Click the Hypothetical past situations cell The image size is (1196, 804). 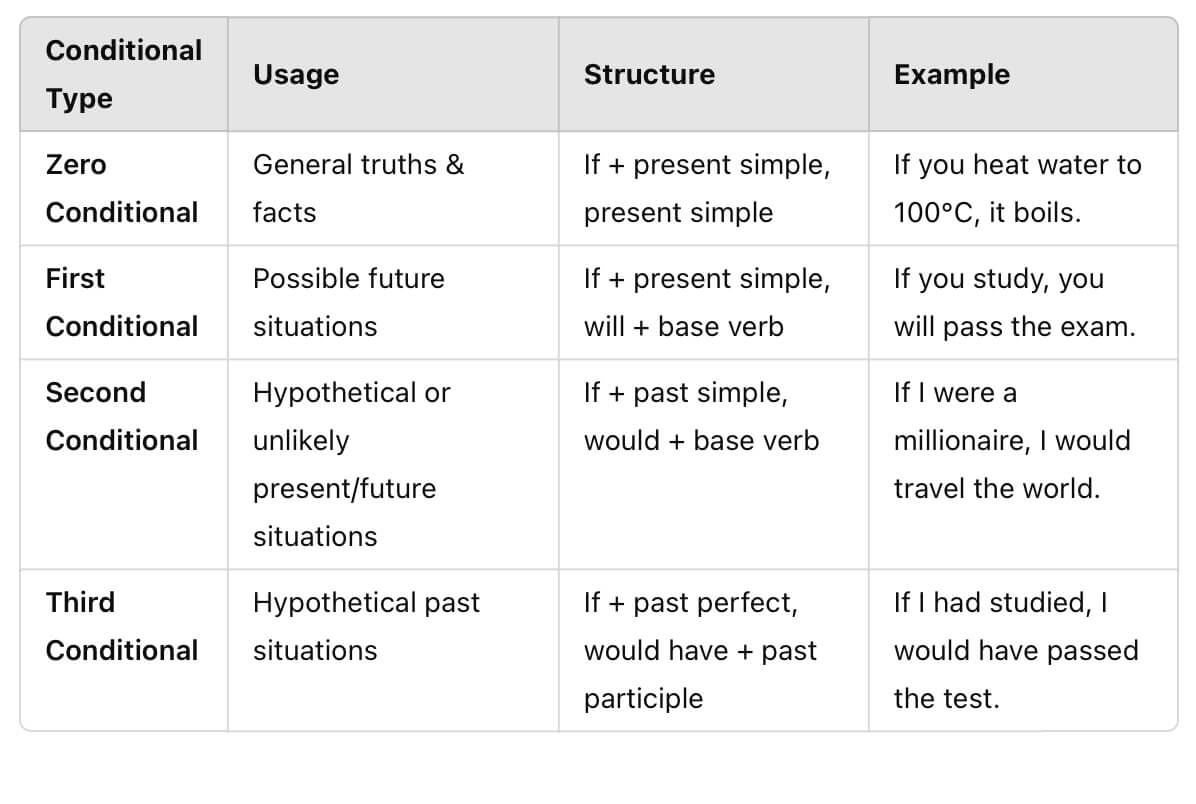coord(366,626)
